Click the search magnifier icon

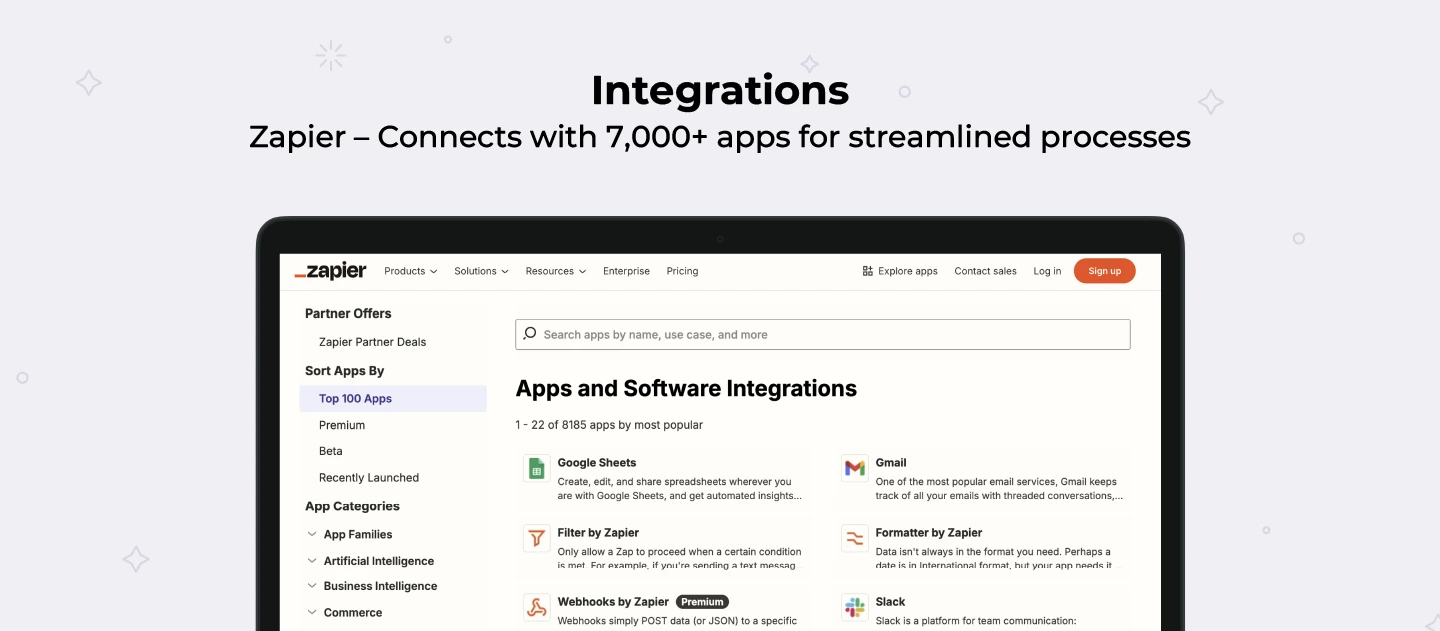pos(530,333)
